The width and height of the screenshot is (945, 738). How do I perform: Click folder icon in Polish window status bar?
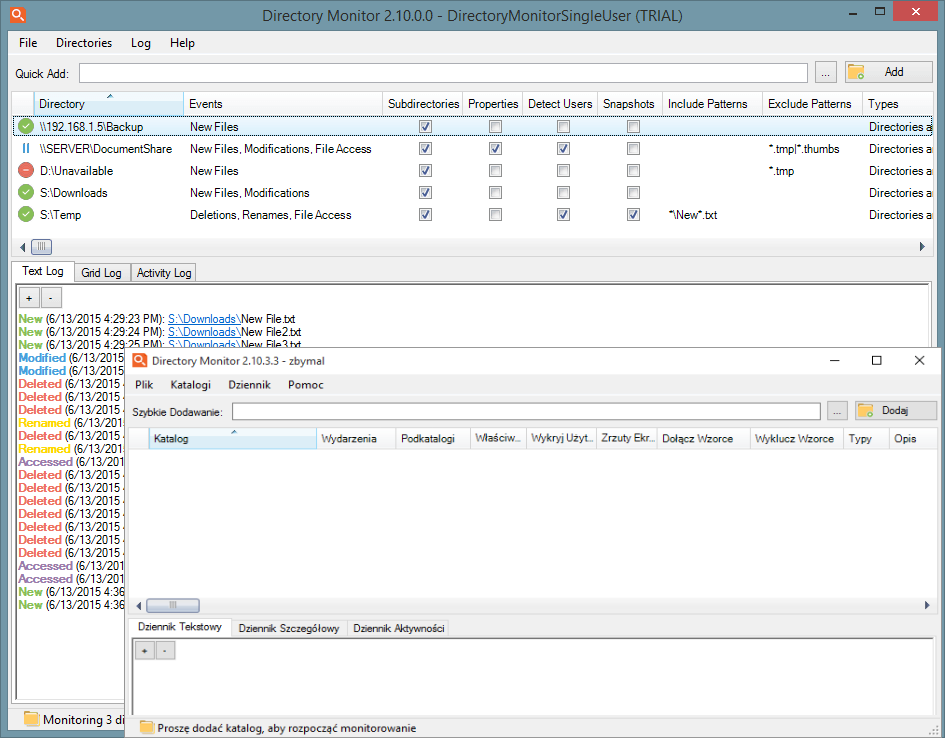point(146,727)
